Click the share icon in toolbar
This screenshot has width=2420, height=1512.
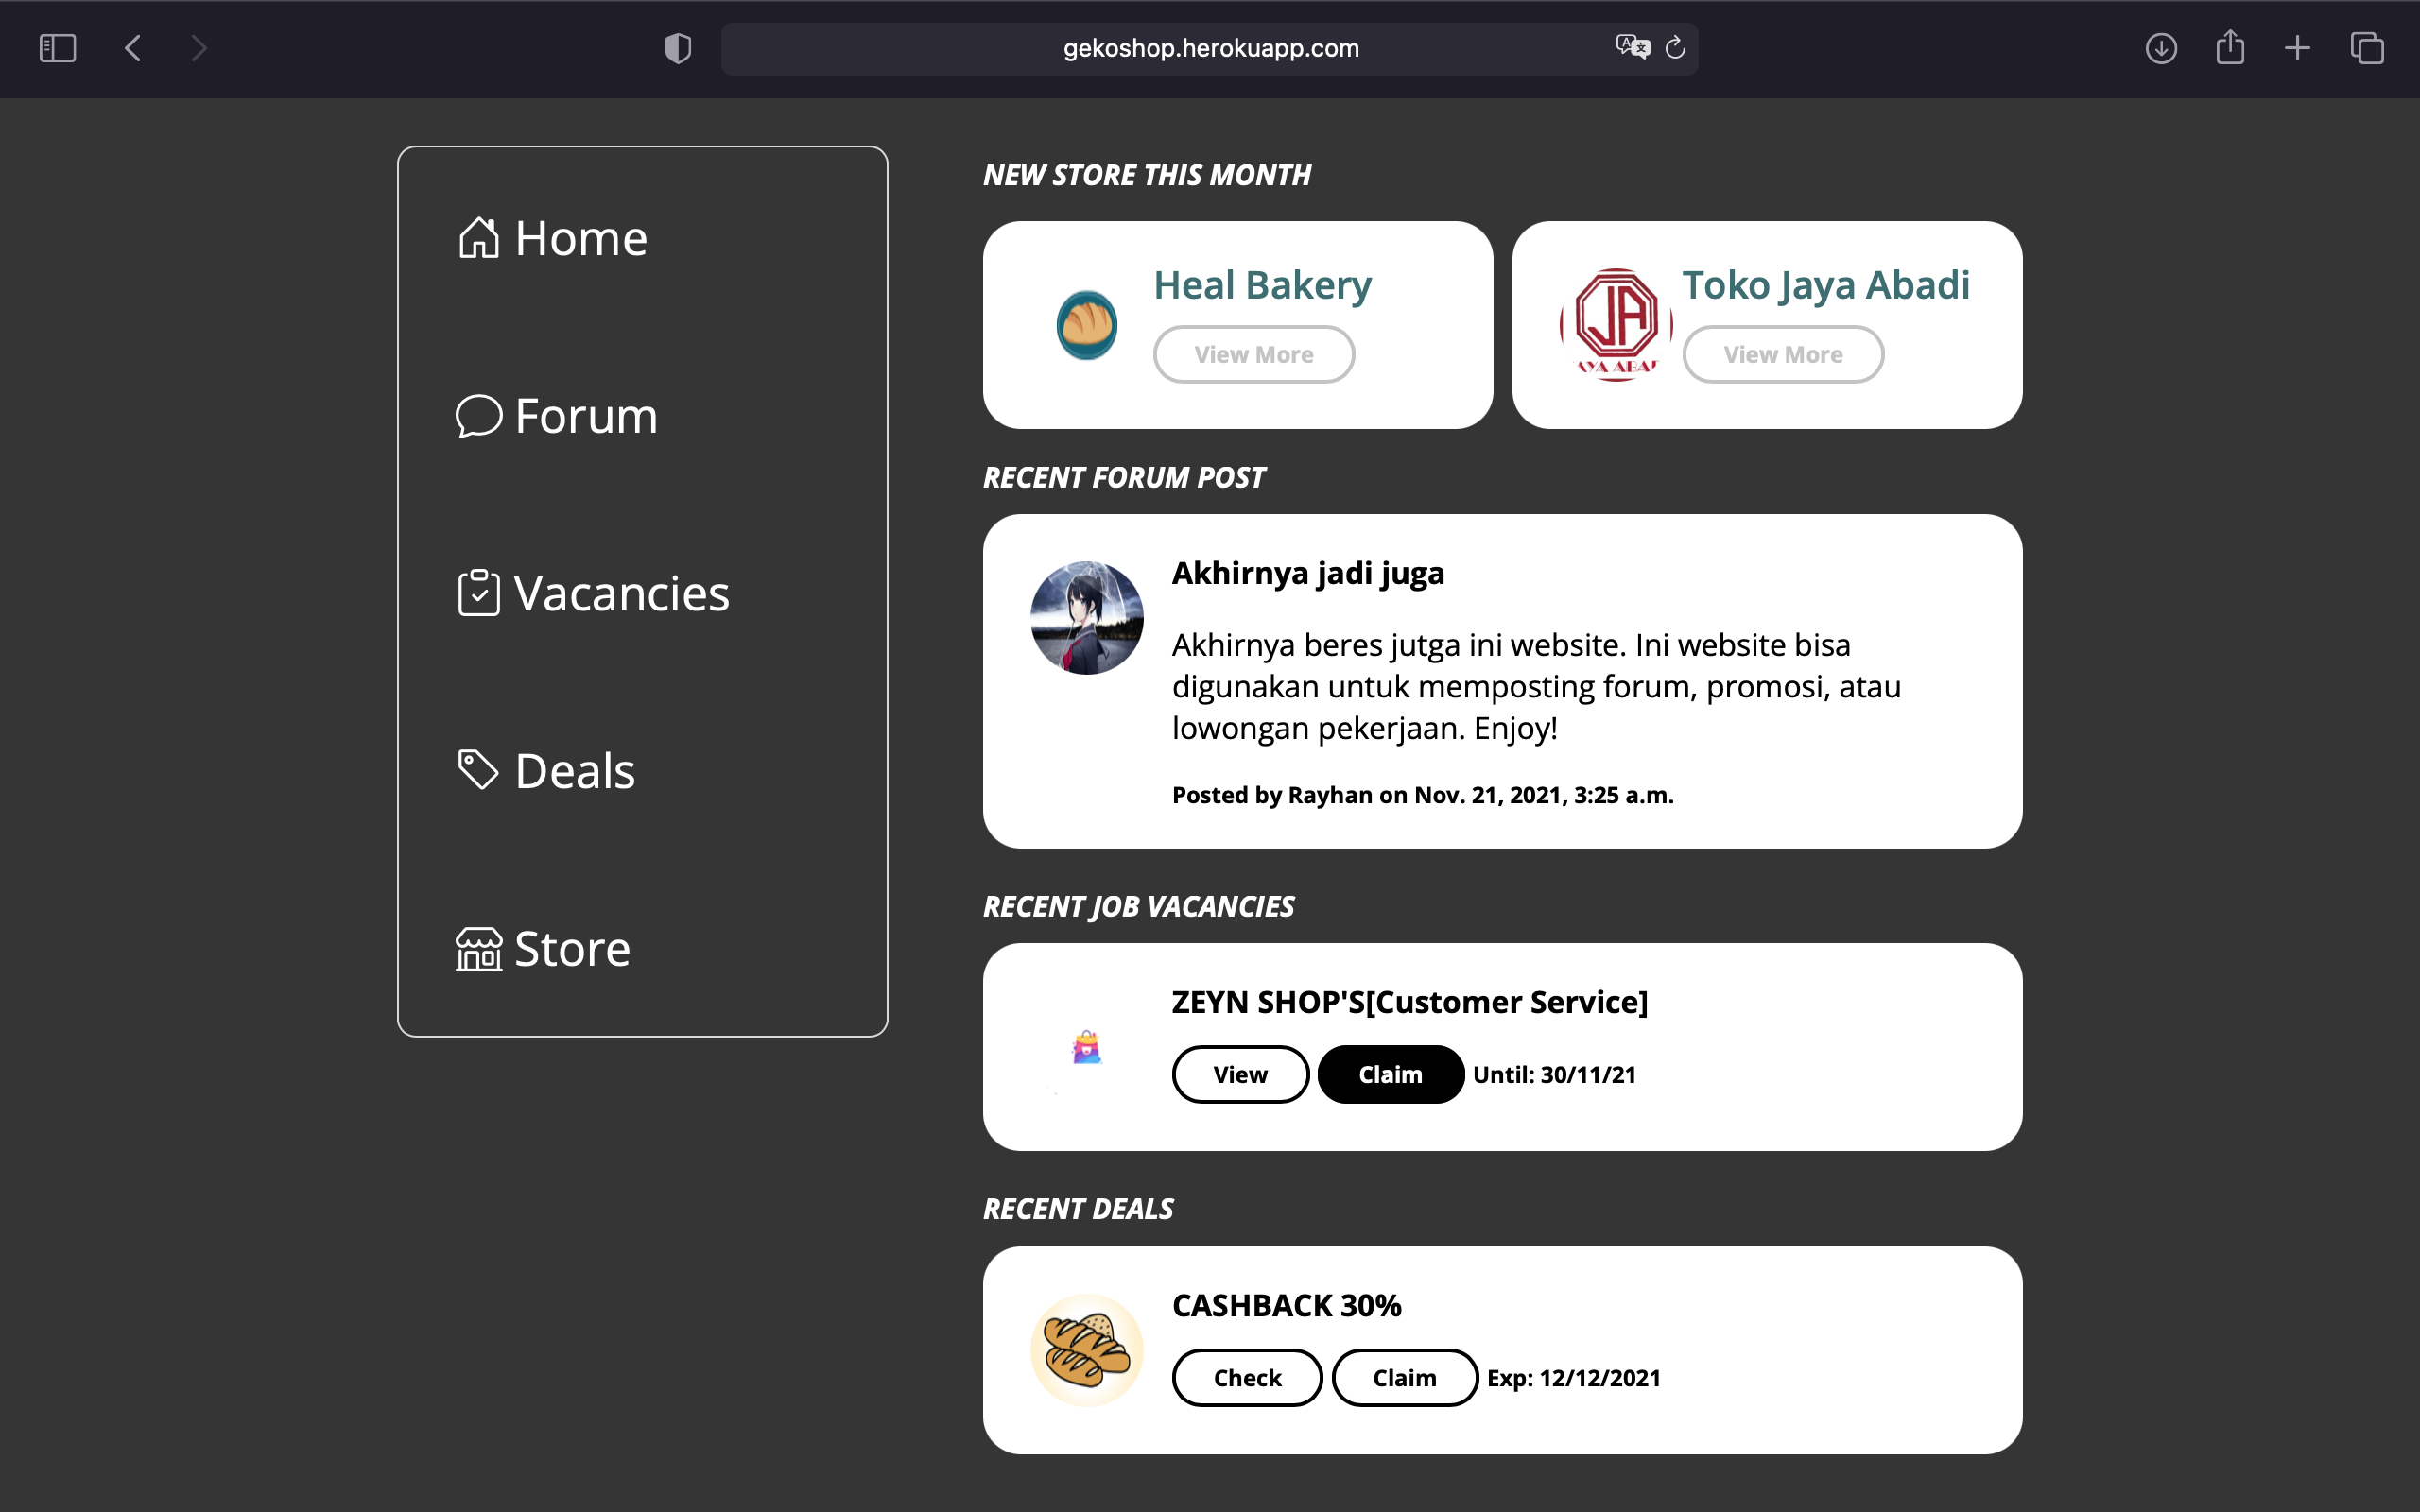click(x=2230, y=48)
